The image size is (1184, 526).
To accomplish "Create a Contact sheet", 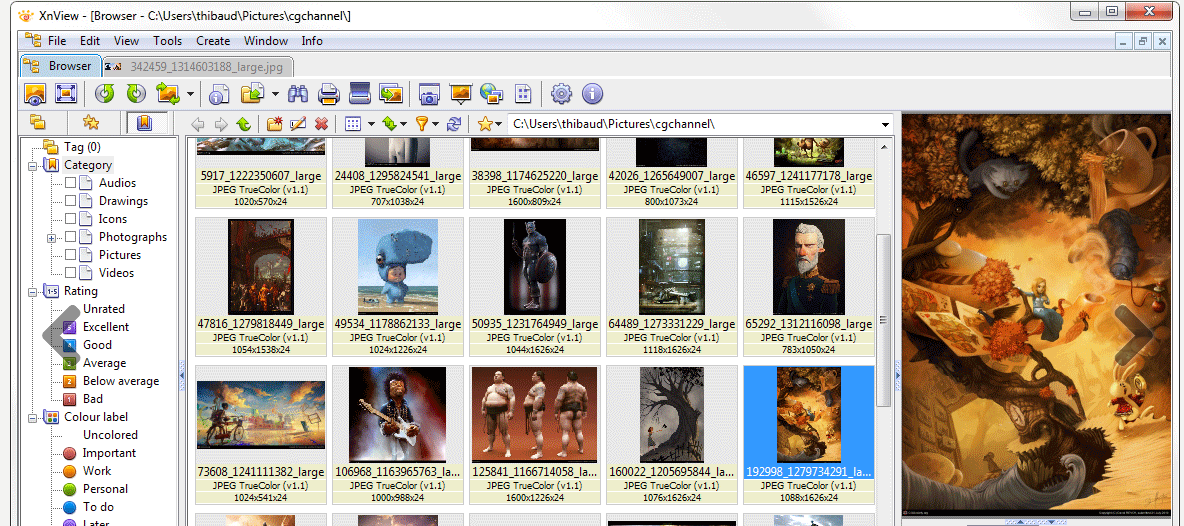I will tap(523, 94).
